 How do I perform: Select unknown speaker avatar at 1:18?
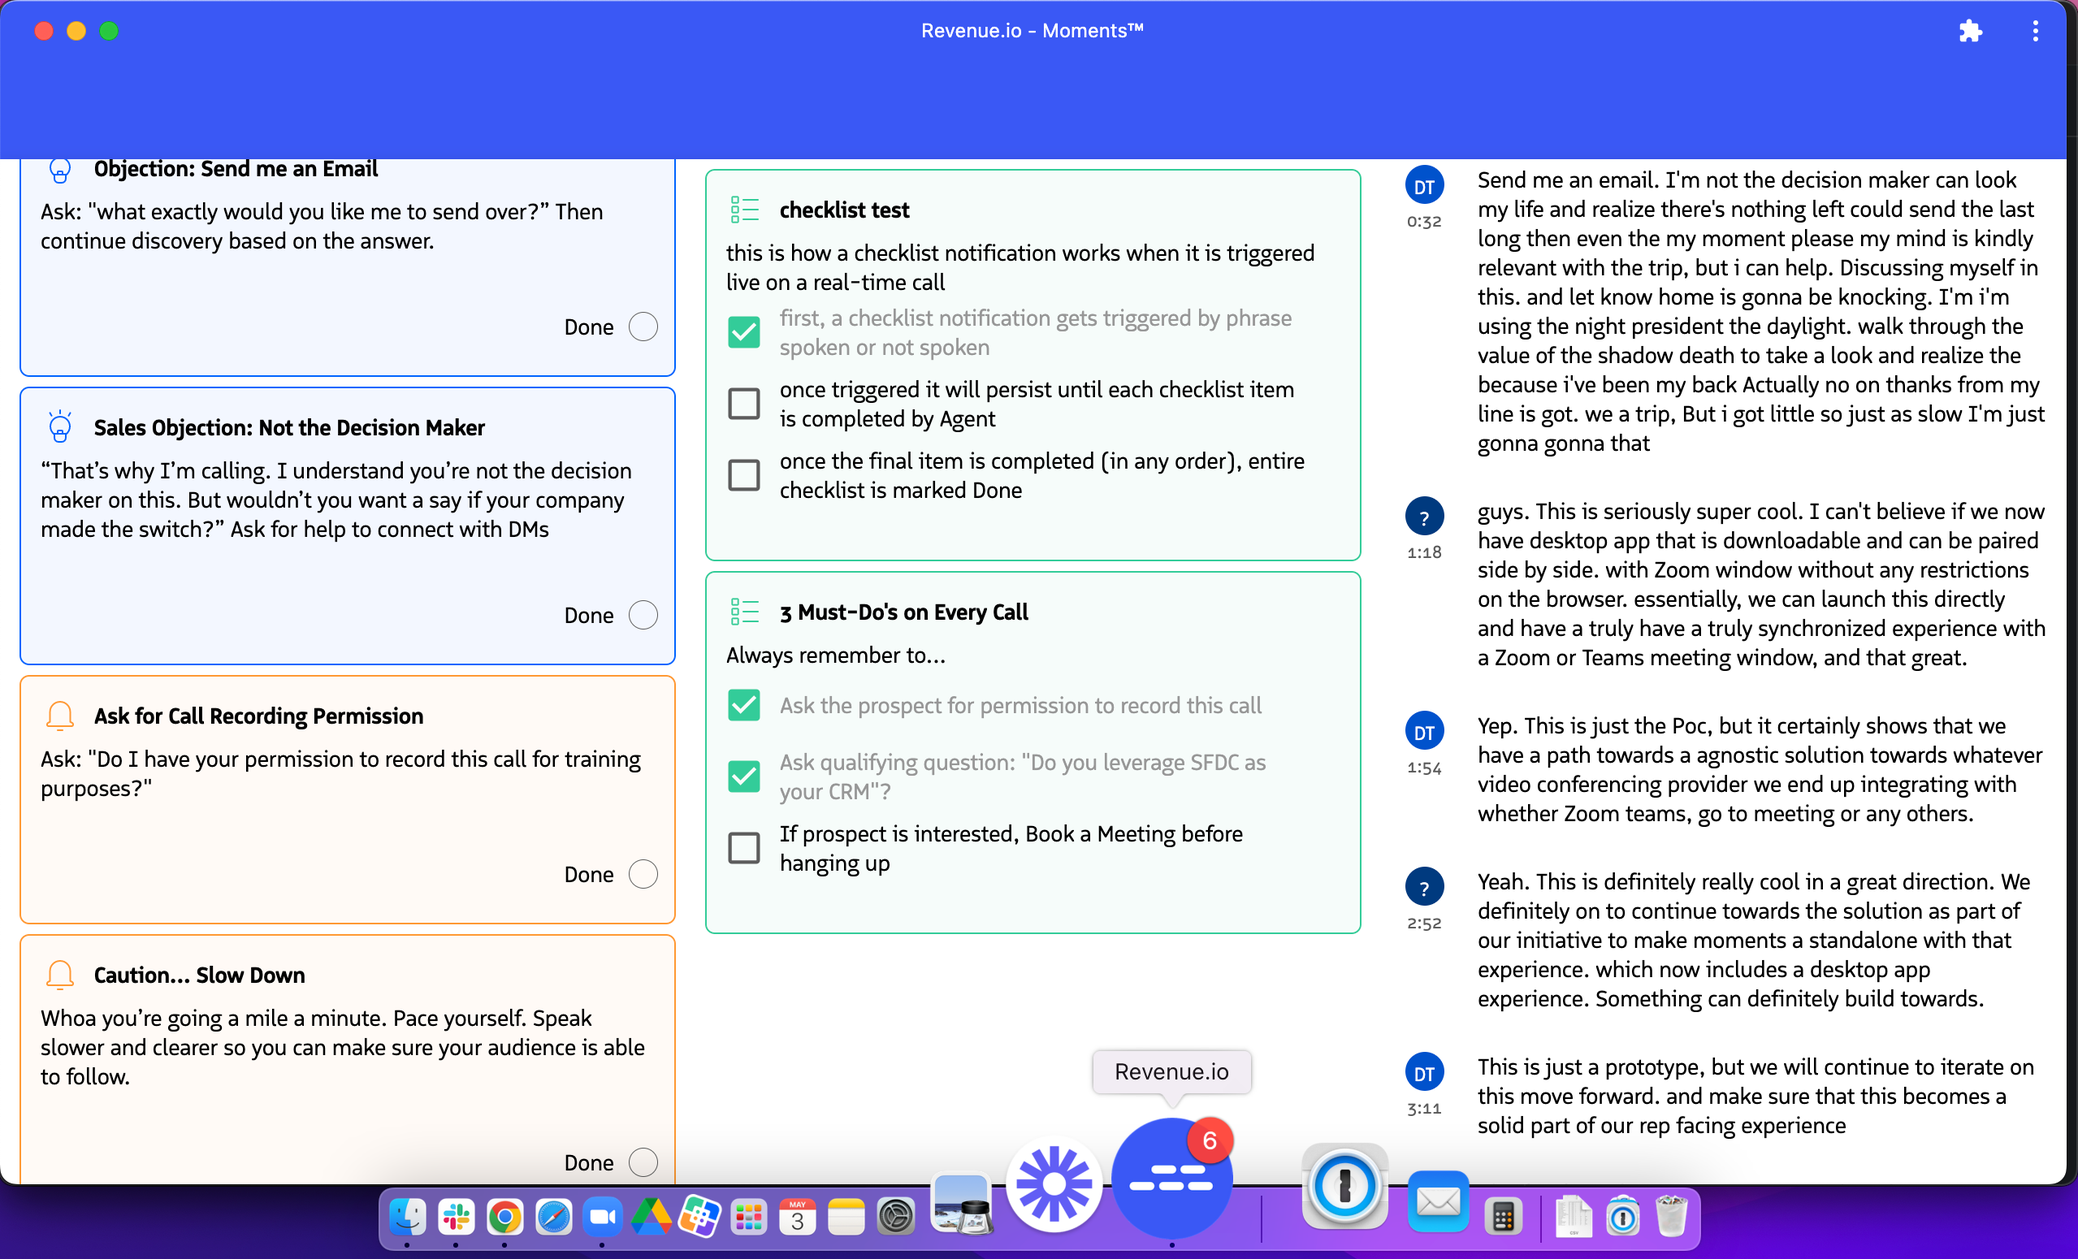tap(1424, 517)
